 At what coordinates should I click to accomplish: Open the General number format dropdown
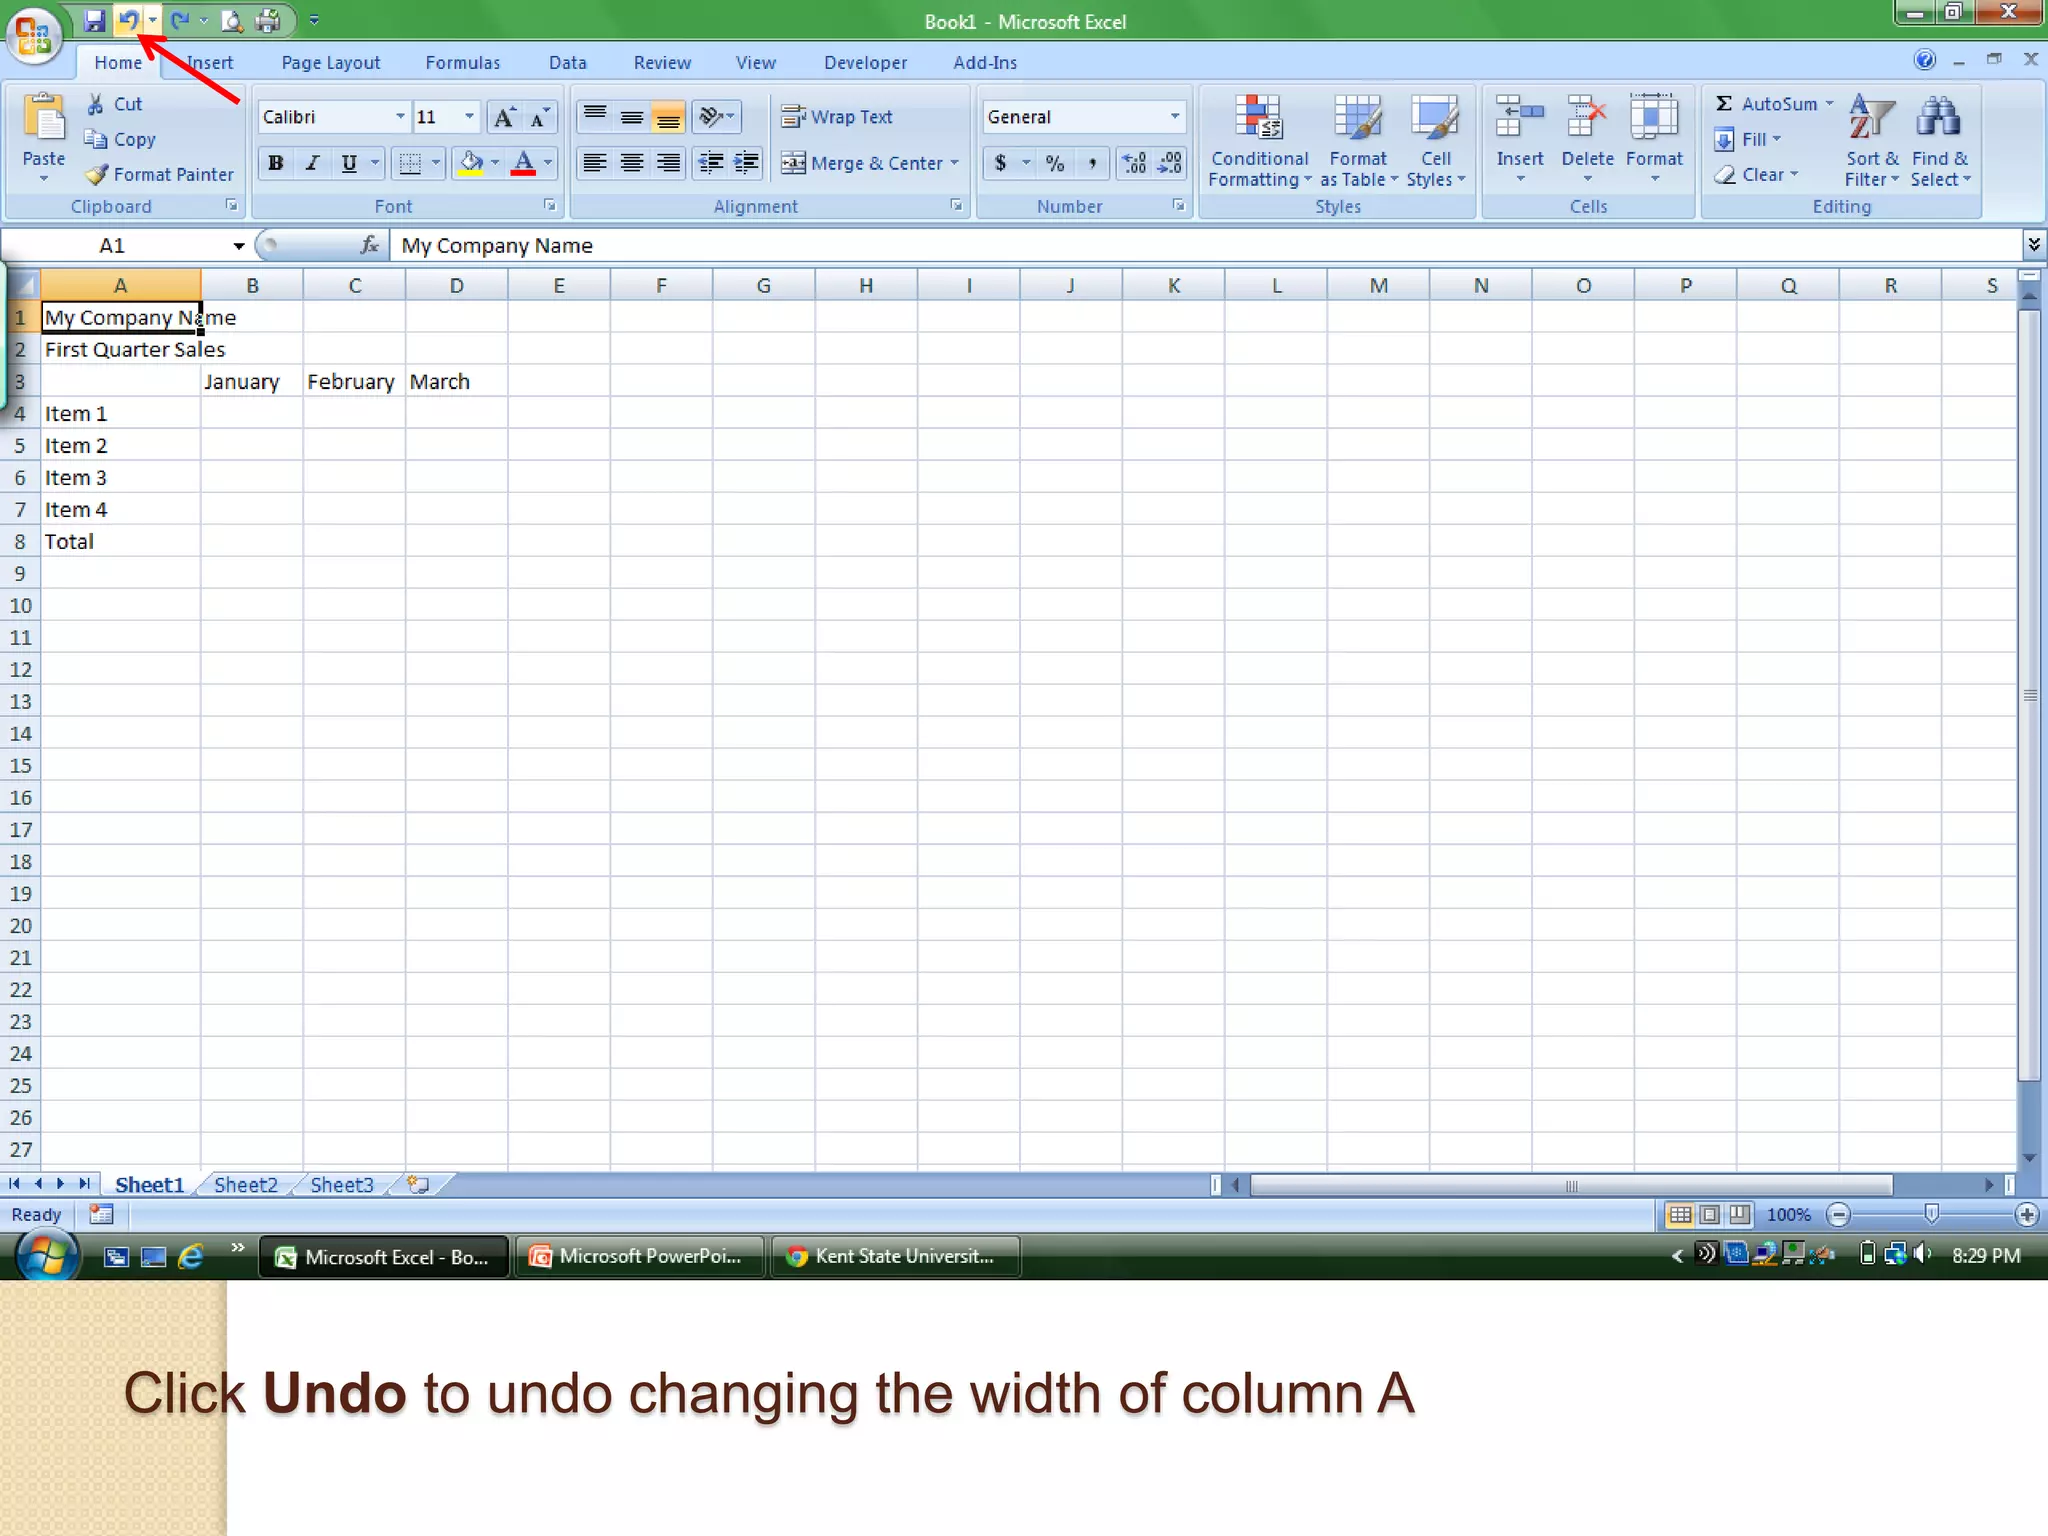[x=1175, y=117]
